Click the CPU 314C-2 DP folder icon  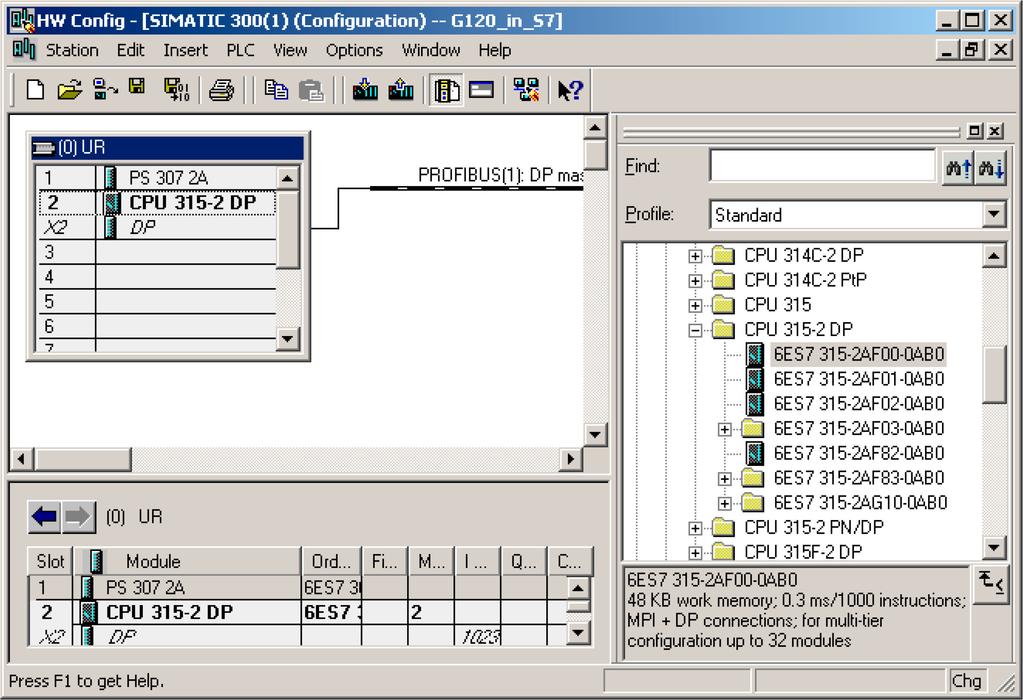pyautogui.click(x=723, y=255)
